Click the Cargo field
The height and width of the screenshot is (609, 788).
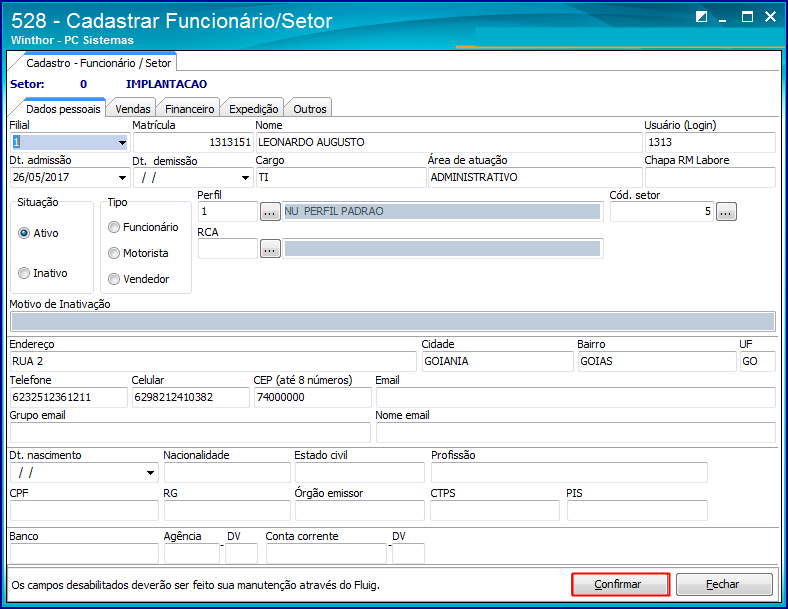click(341, 177)
